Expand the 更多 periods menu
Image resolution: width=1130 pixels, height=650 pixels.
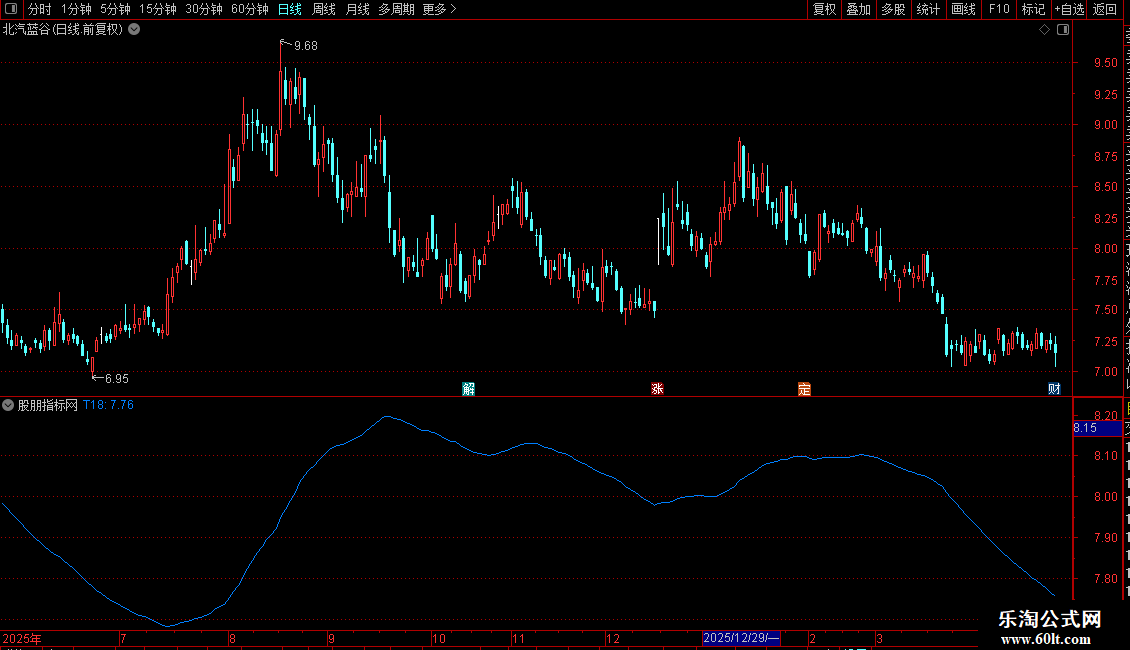pos(439,9)
